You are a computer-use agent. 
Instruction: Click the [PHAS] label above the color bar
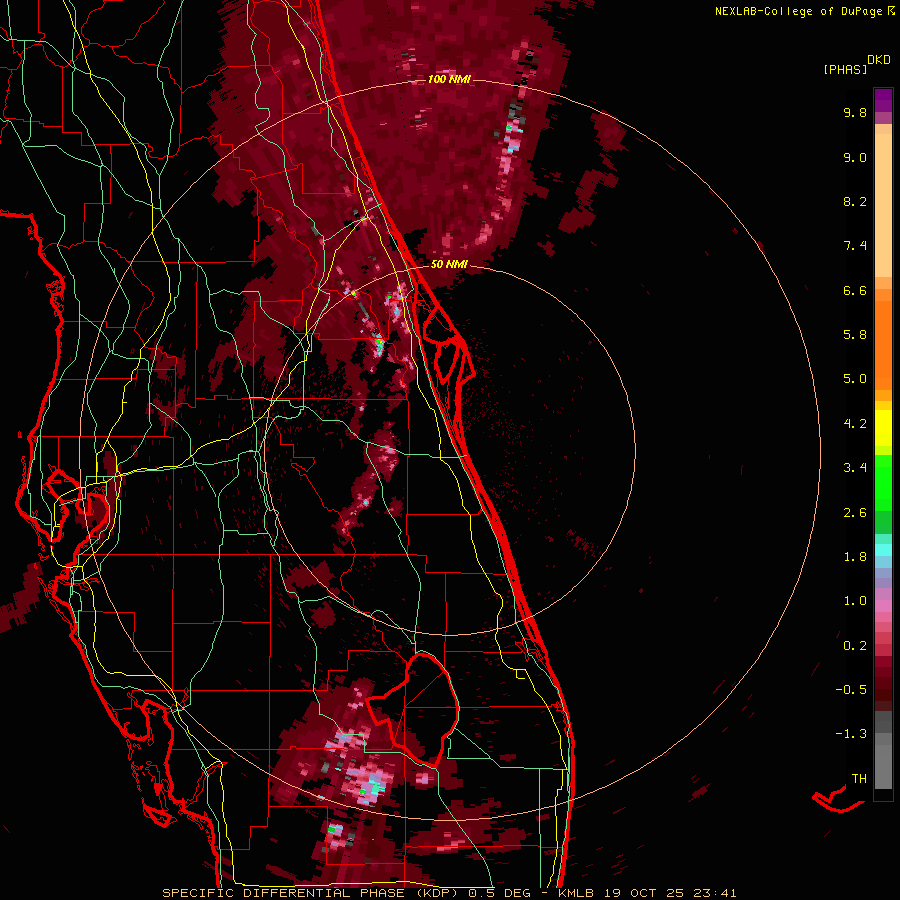pyautogui.click(x=845, y=69)
